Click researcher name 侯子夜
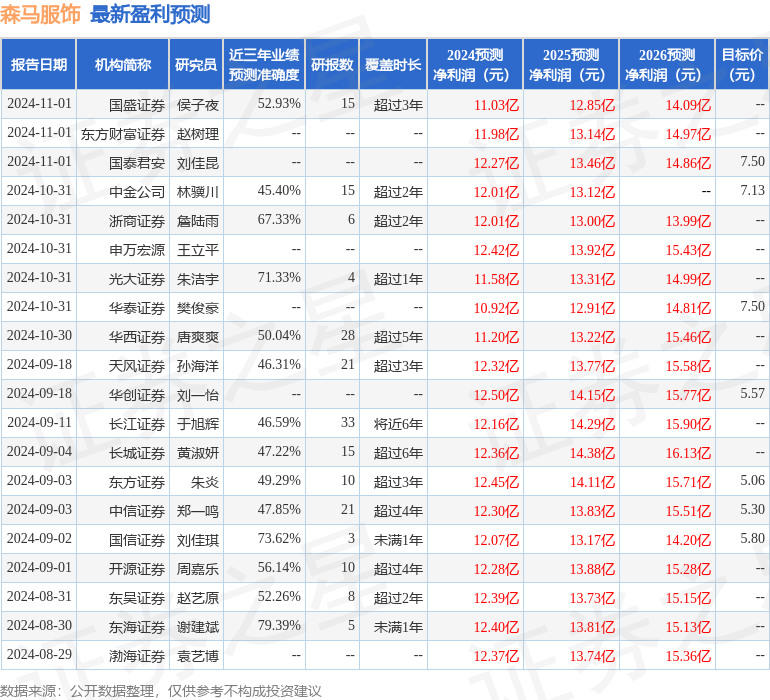Image resolution: width=770 pixels, height=700 pixels. (198, 105)
